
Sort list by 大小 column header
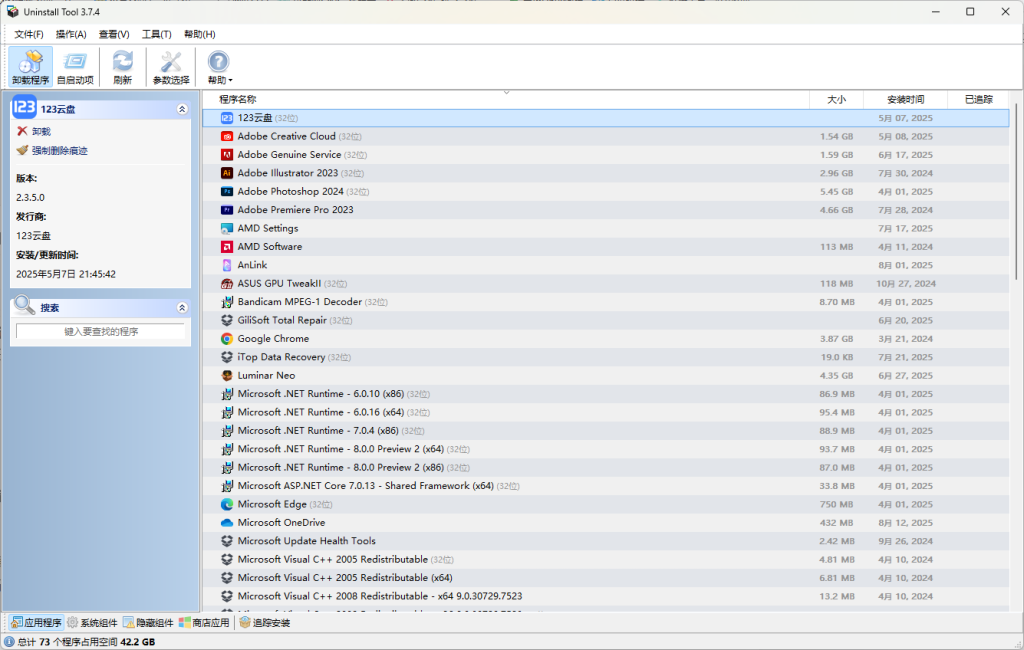pos(836,99)
